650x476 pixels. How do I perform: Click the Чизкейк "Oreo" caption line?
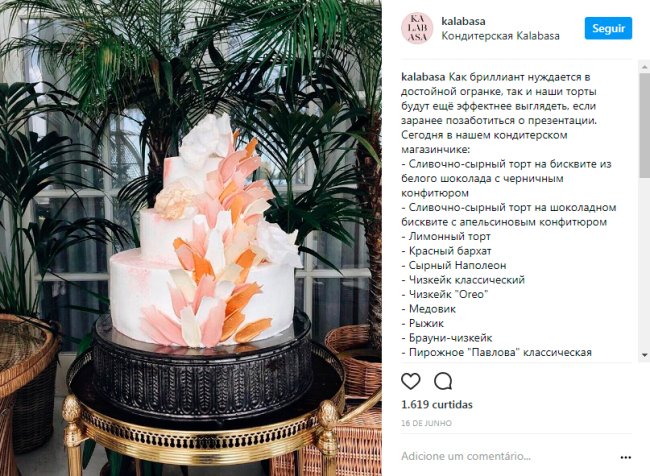point(445,294)
